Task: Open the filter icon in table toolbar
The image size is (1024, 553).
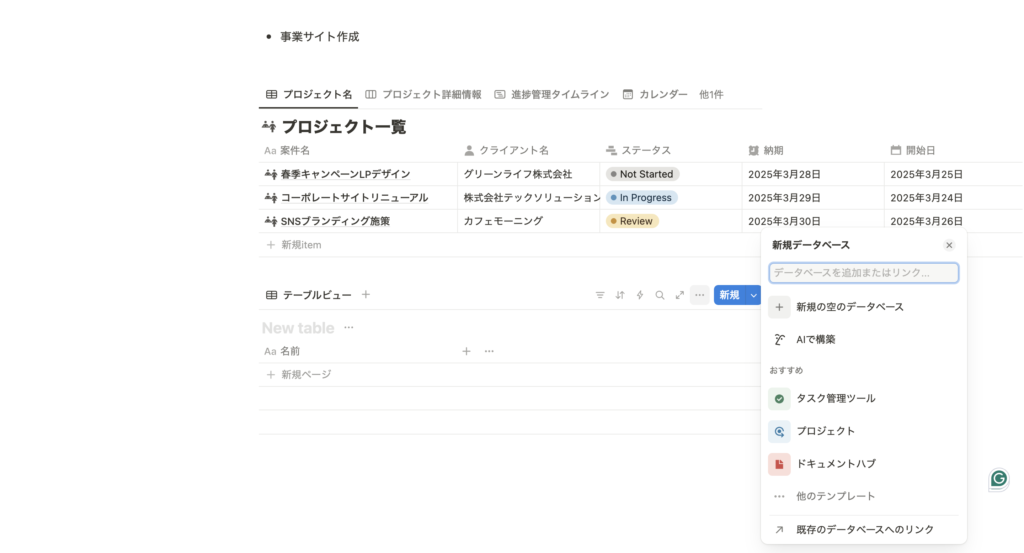Action: 600,295
